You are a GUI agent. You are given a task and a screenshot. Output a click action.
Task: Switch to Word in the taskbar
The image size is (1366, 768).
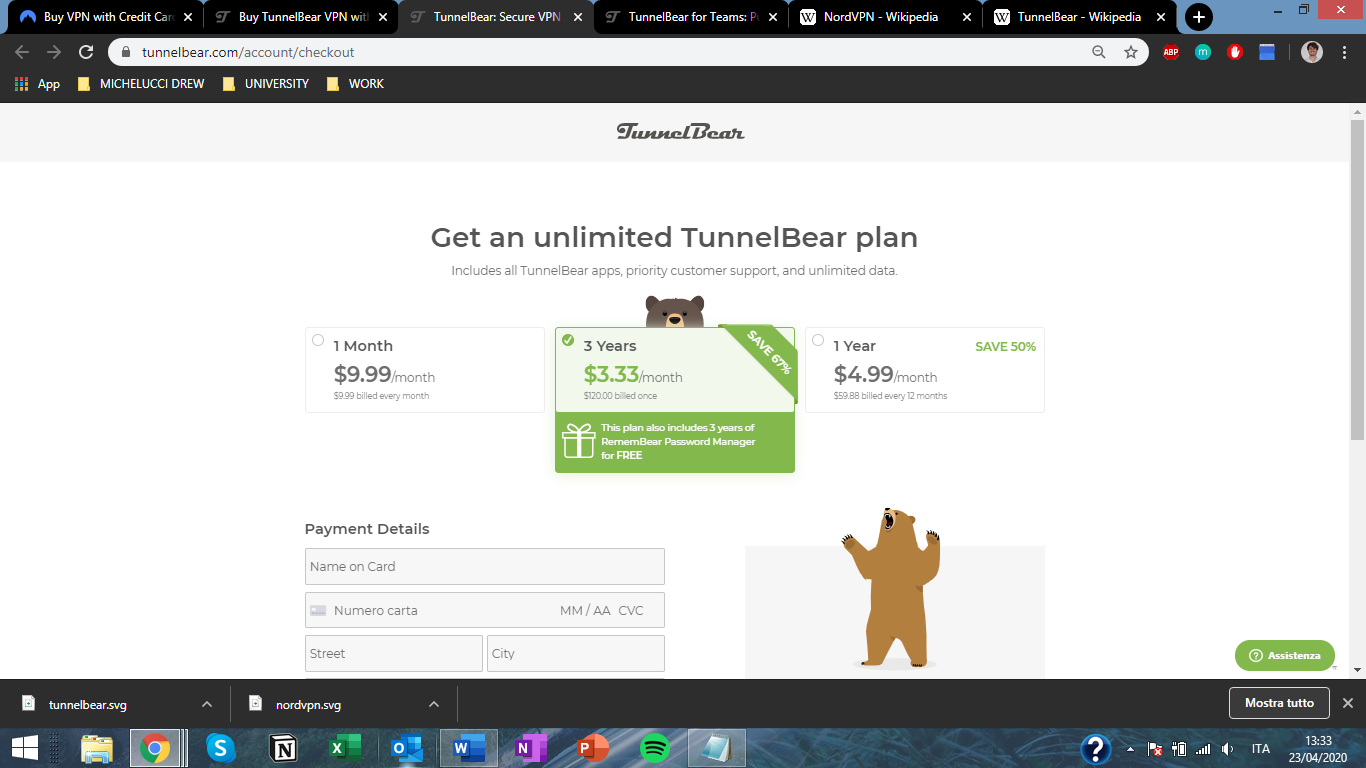pos(468,748)
